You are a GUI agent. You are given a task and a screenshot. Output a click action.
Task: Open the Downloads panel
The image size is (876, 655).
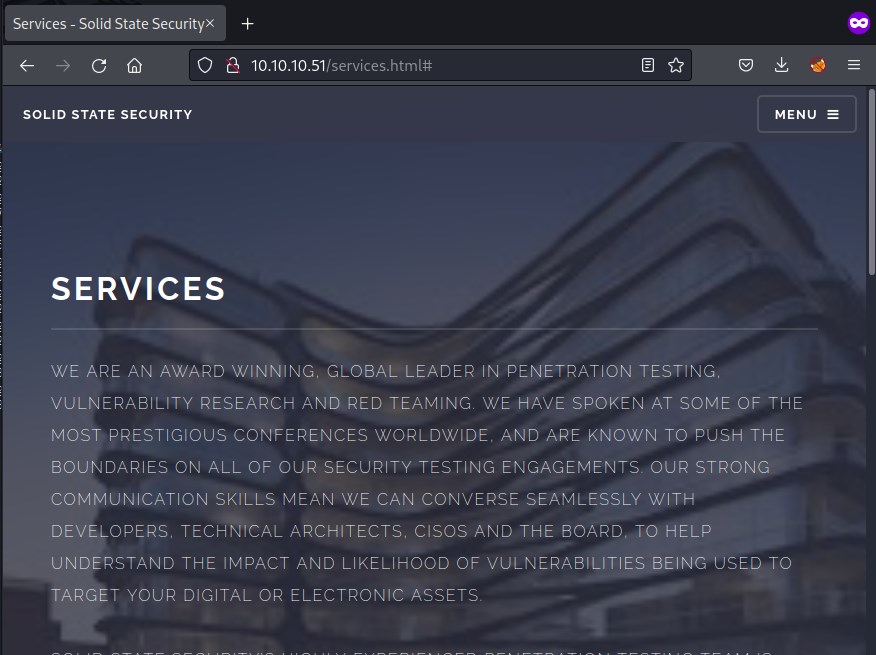pos(782,66)
